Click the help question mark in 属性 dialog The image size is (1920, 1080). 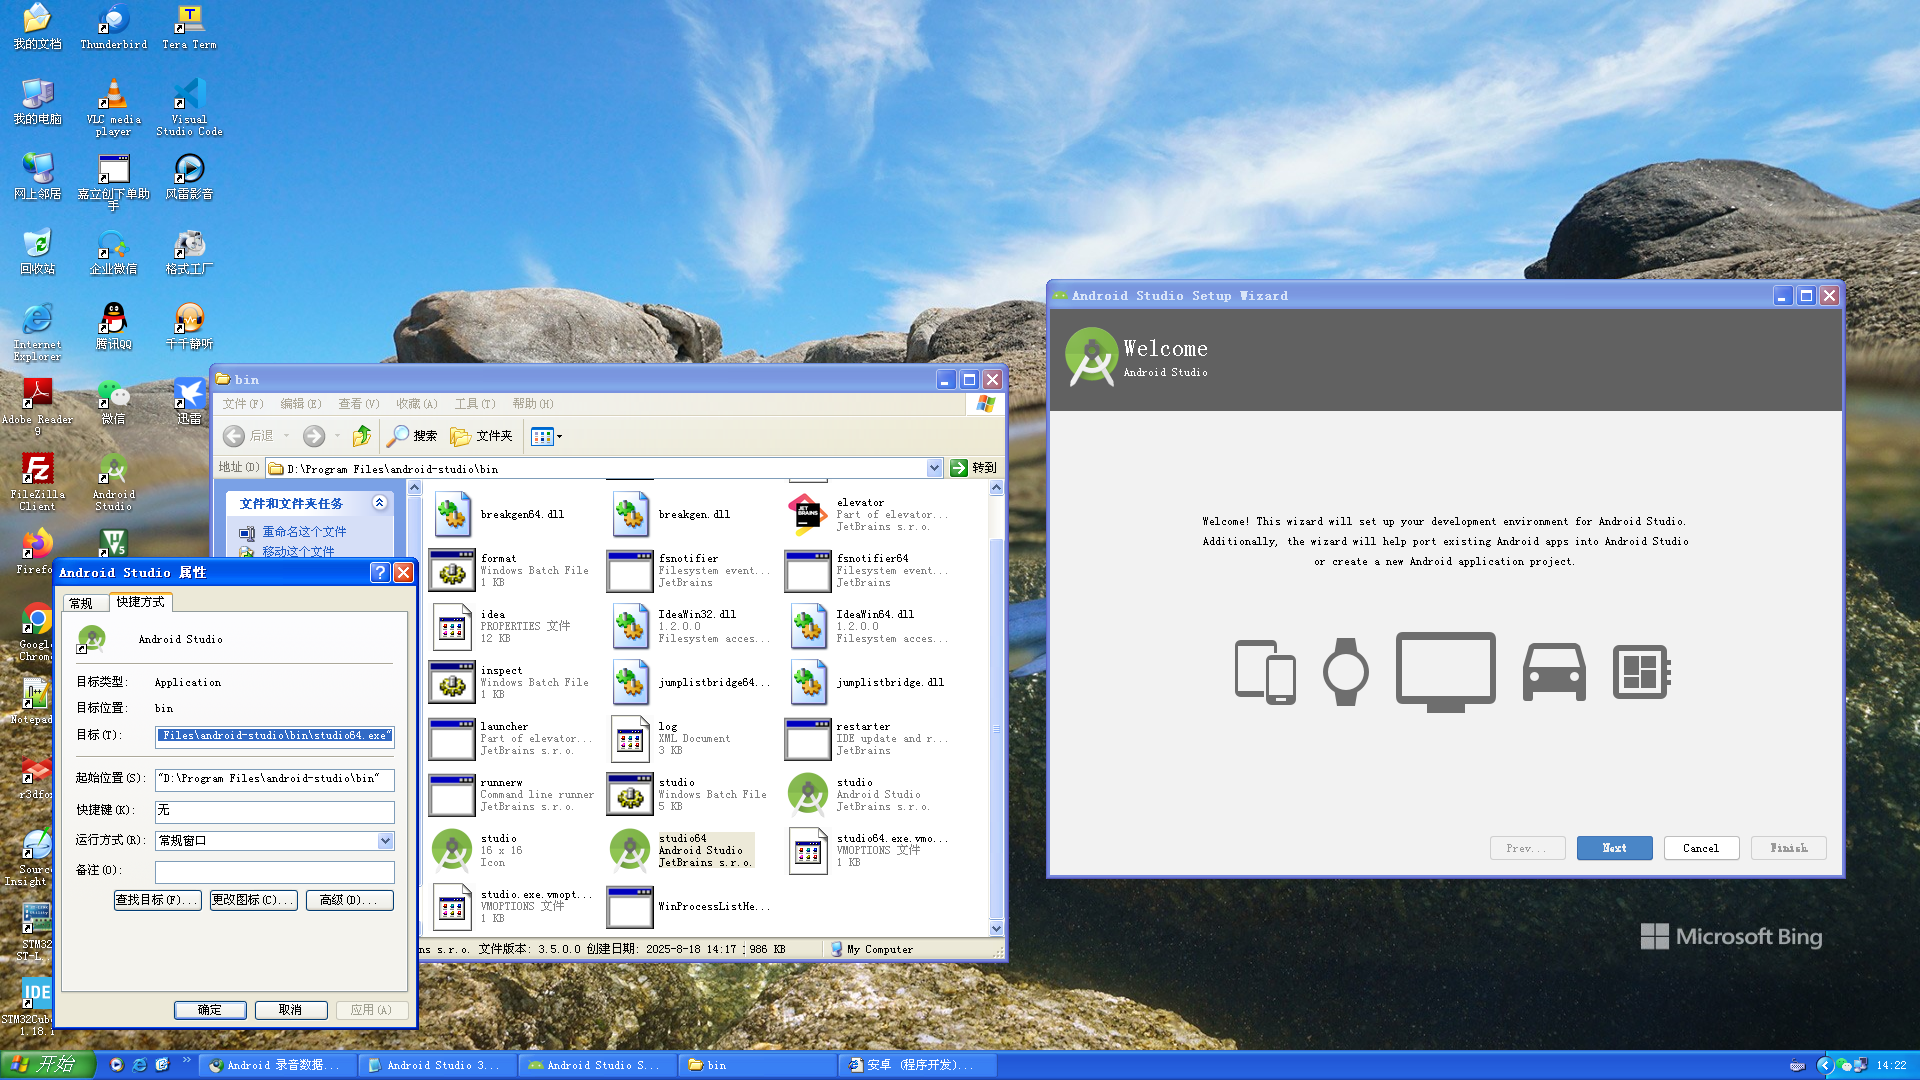(380, 572)
